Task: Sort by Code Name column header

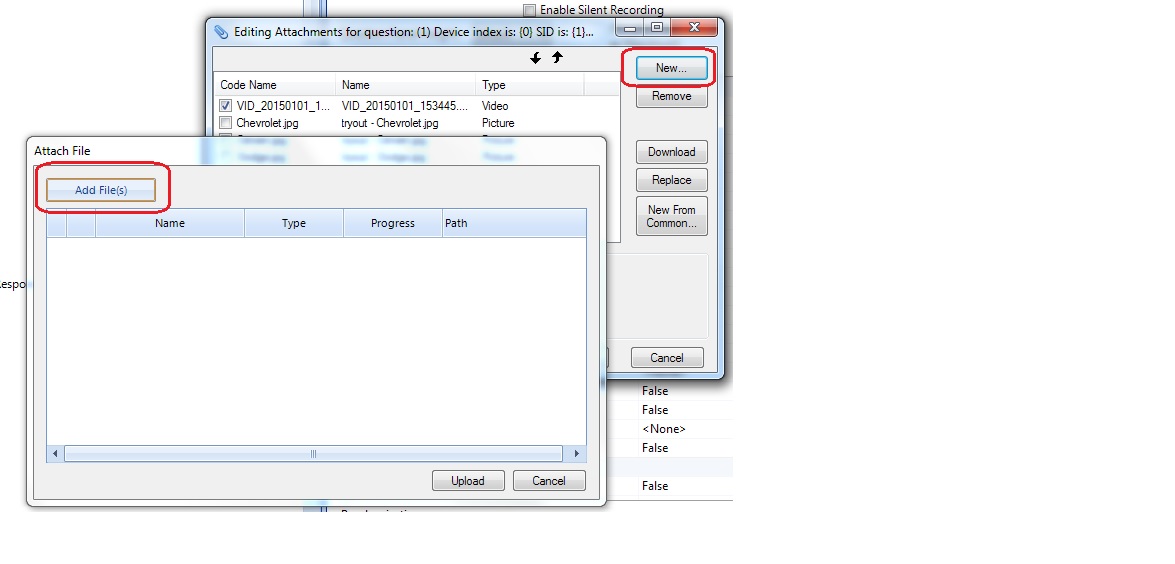Action: 275,85
